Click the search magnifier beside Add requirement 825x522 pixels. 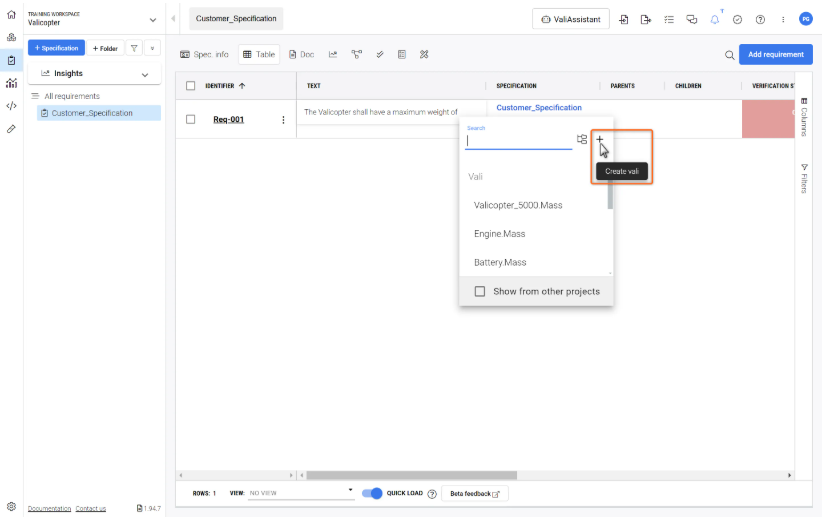coord(729,55)
